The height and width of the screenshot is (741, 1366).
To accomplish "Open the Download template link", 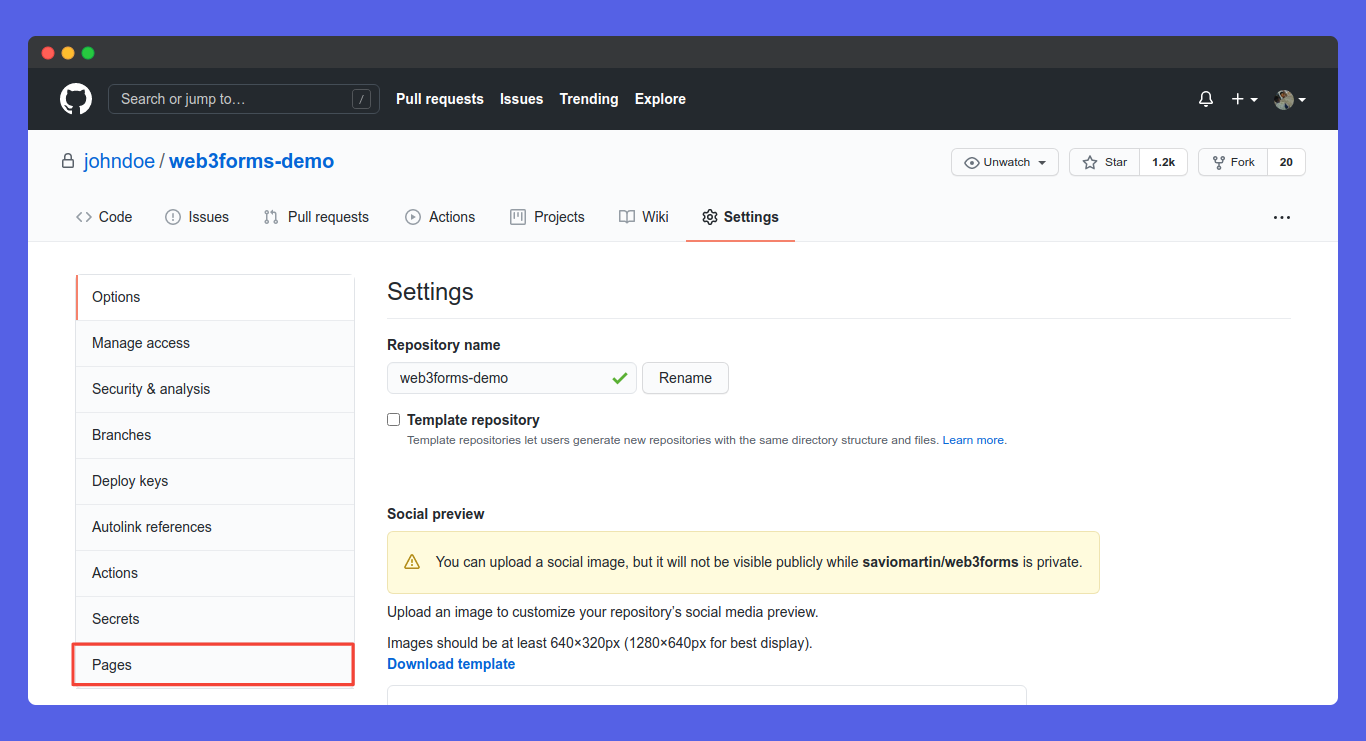I will (451, 664).
